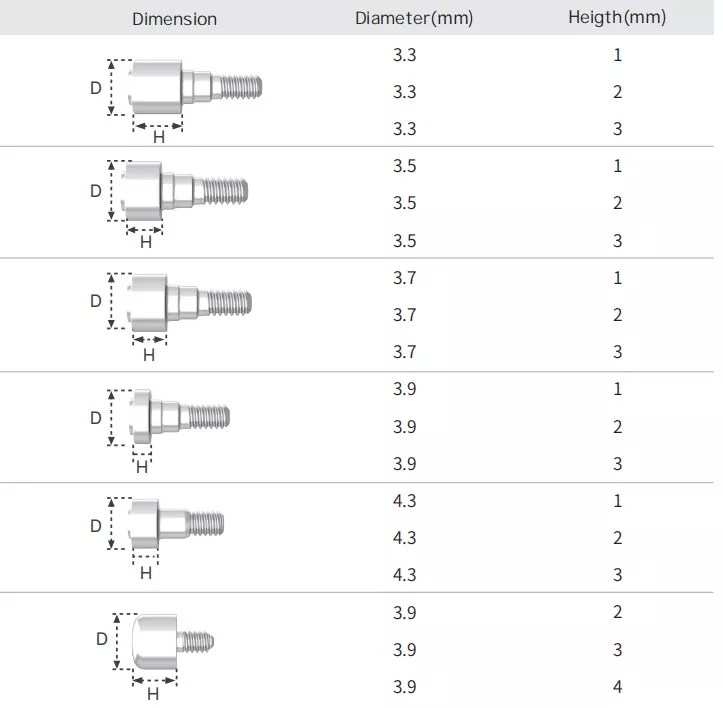Screen dimensions: 723x708
Task: Click the H label beneath the 4.3 abutment
Action: pos(146,574)
